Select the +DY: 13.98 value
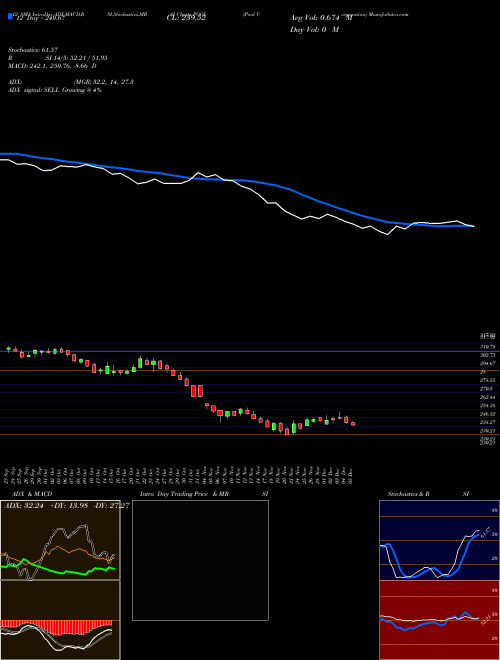500x660 pixels. tap(69, 505)
